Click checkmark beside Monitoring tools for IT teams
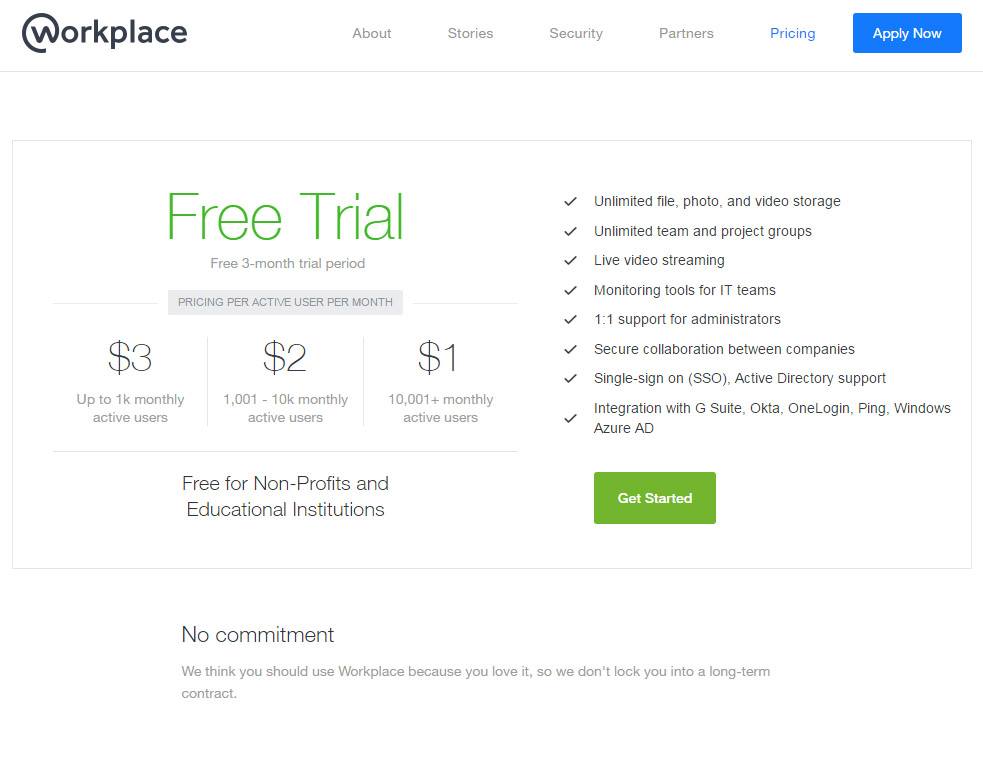Image resolution: width=983 pixels, height=765 pixels. 570,291
